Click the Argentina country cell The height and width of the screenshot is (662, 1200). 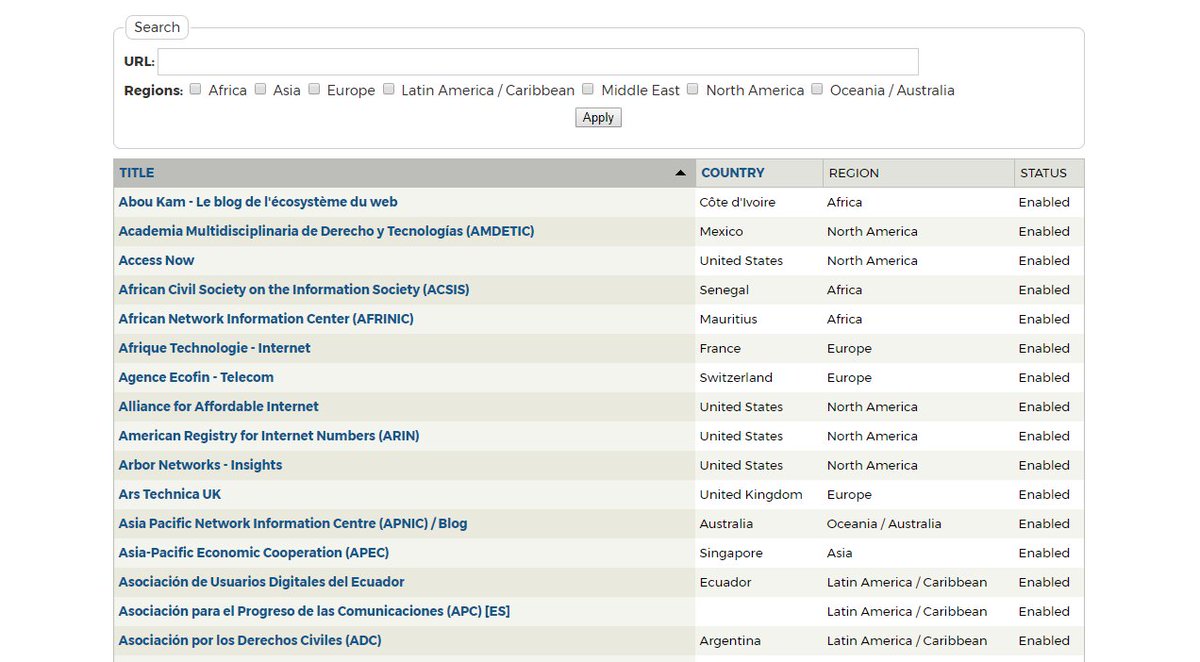[x=730, y=640]
